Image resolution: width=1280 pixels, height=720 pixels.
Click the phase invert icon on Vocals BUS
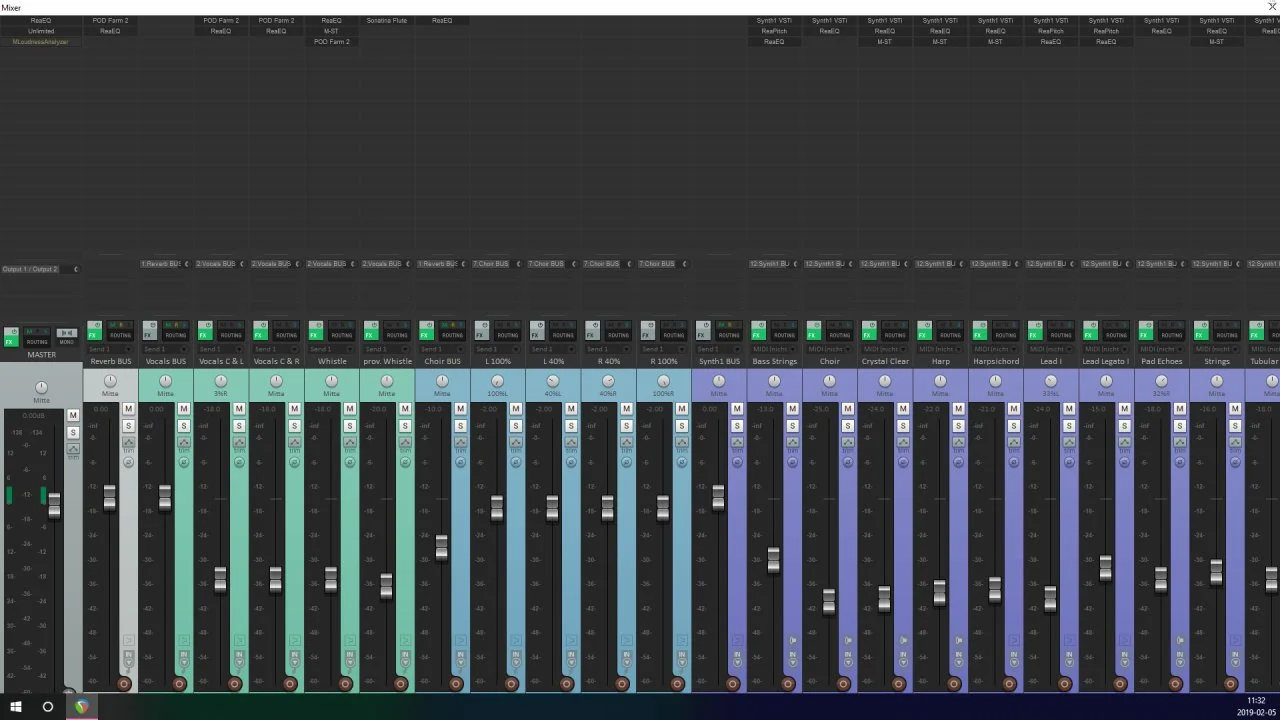pyautogui.click(x=184, y=462)
